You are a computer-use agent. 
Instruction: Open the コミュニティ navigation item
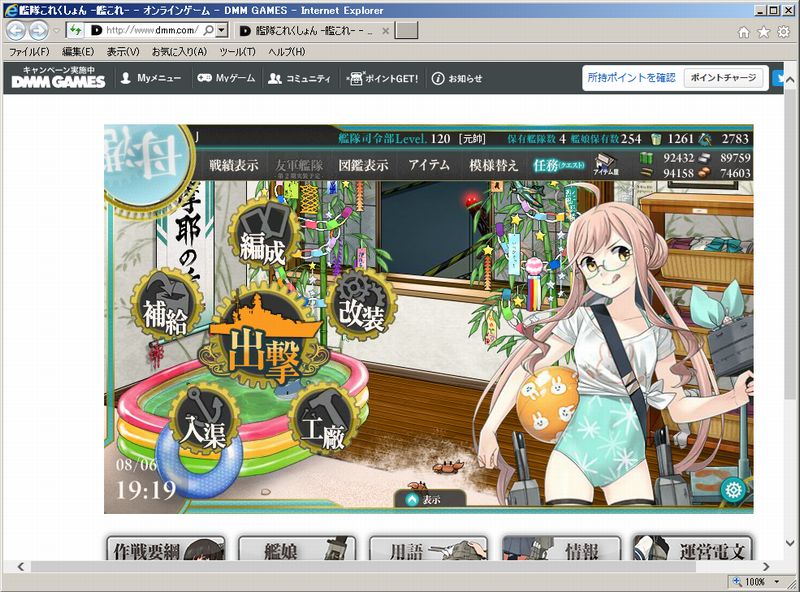pos(299,78)
